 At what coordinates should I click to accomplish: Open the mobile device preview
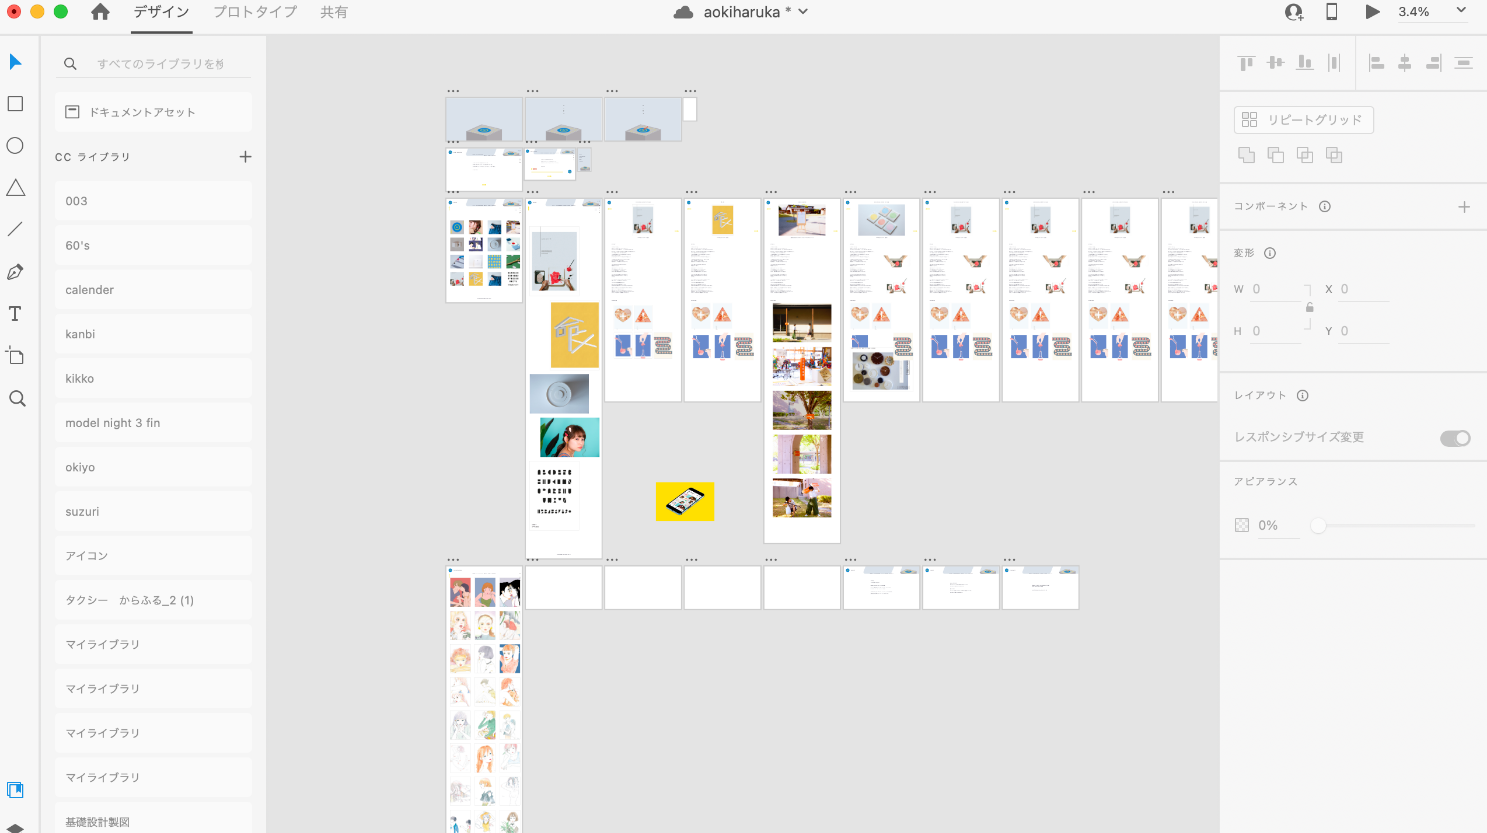click(x=1331, y=12)
